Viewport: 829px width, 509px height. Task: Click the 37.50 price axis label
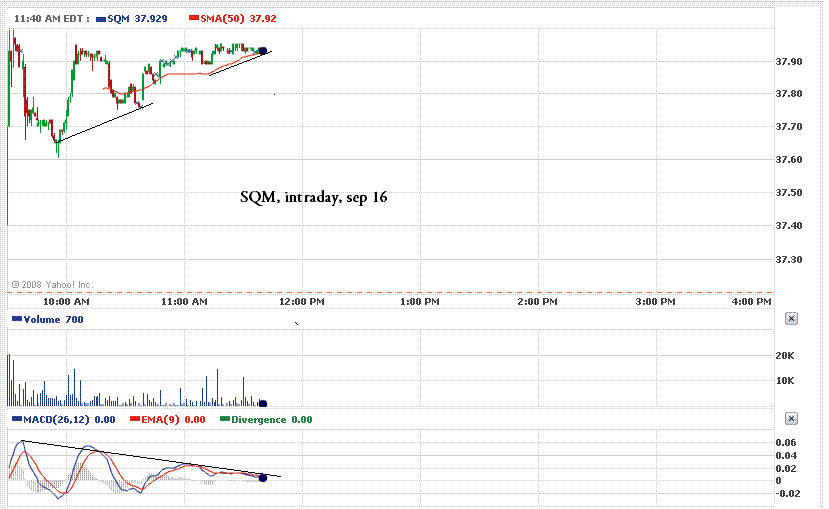789,193
